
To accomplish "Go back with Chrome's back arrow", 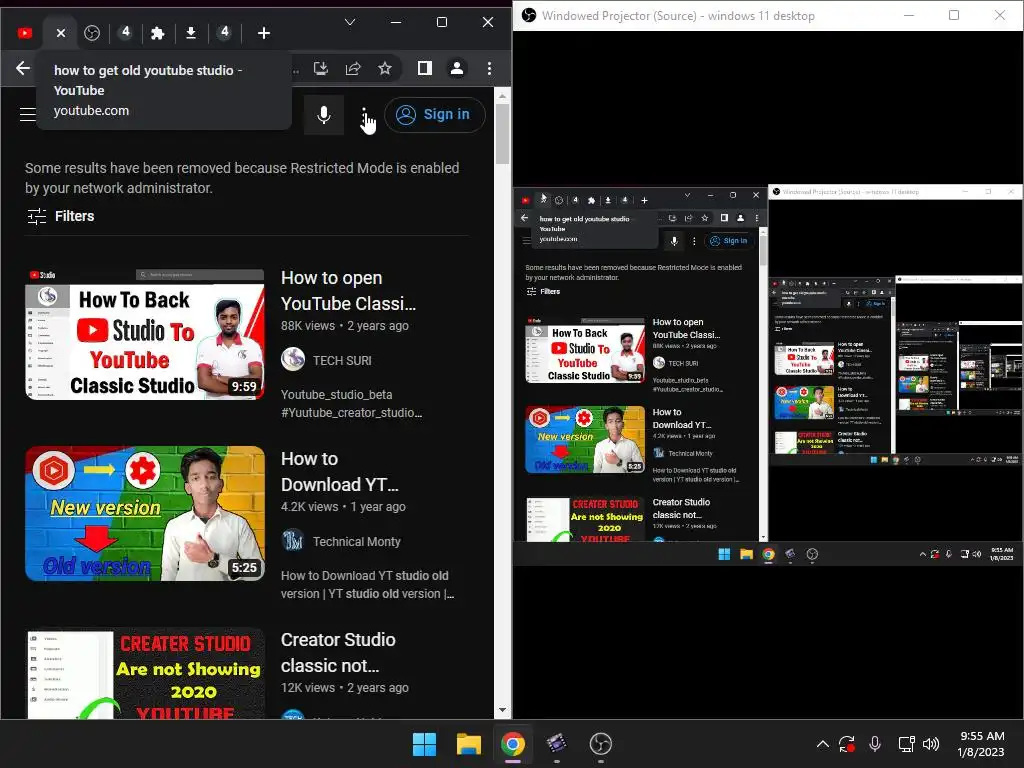I will coord(23,68).
